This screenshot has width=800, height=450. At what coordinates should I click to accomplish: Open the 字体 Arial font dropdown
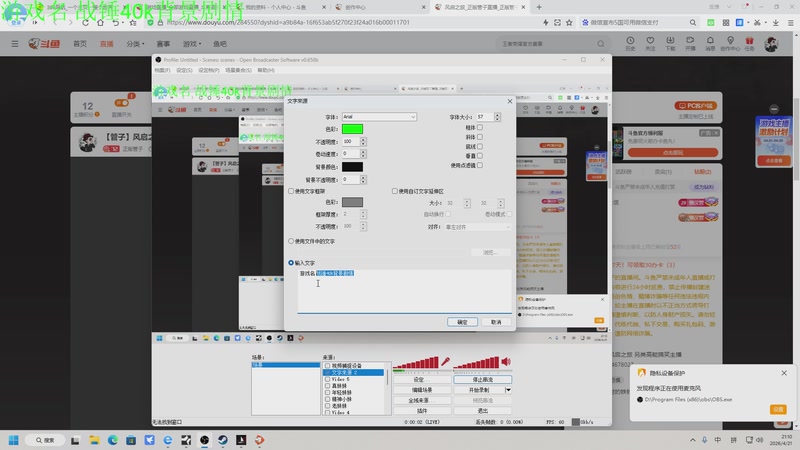(379, 117)
